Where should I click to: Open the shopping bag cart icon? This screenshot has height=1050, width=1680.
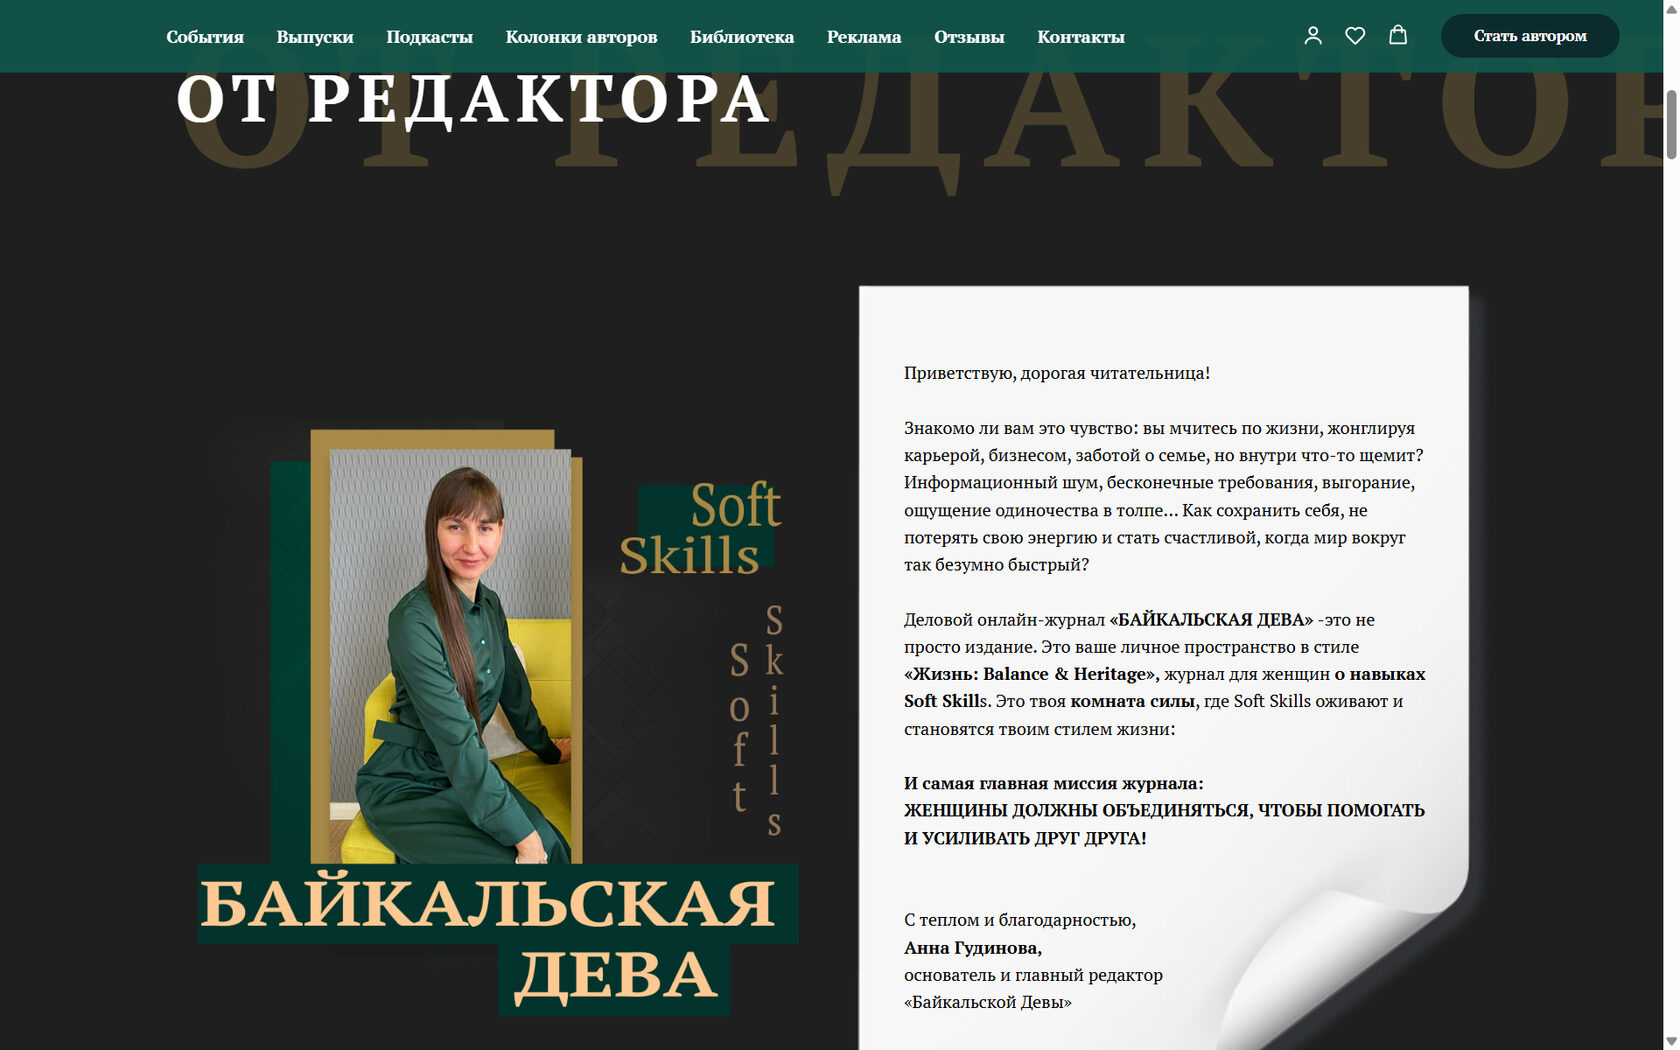(1398, 35)
